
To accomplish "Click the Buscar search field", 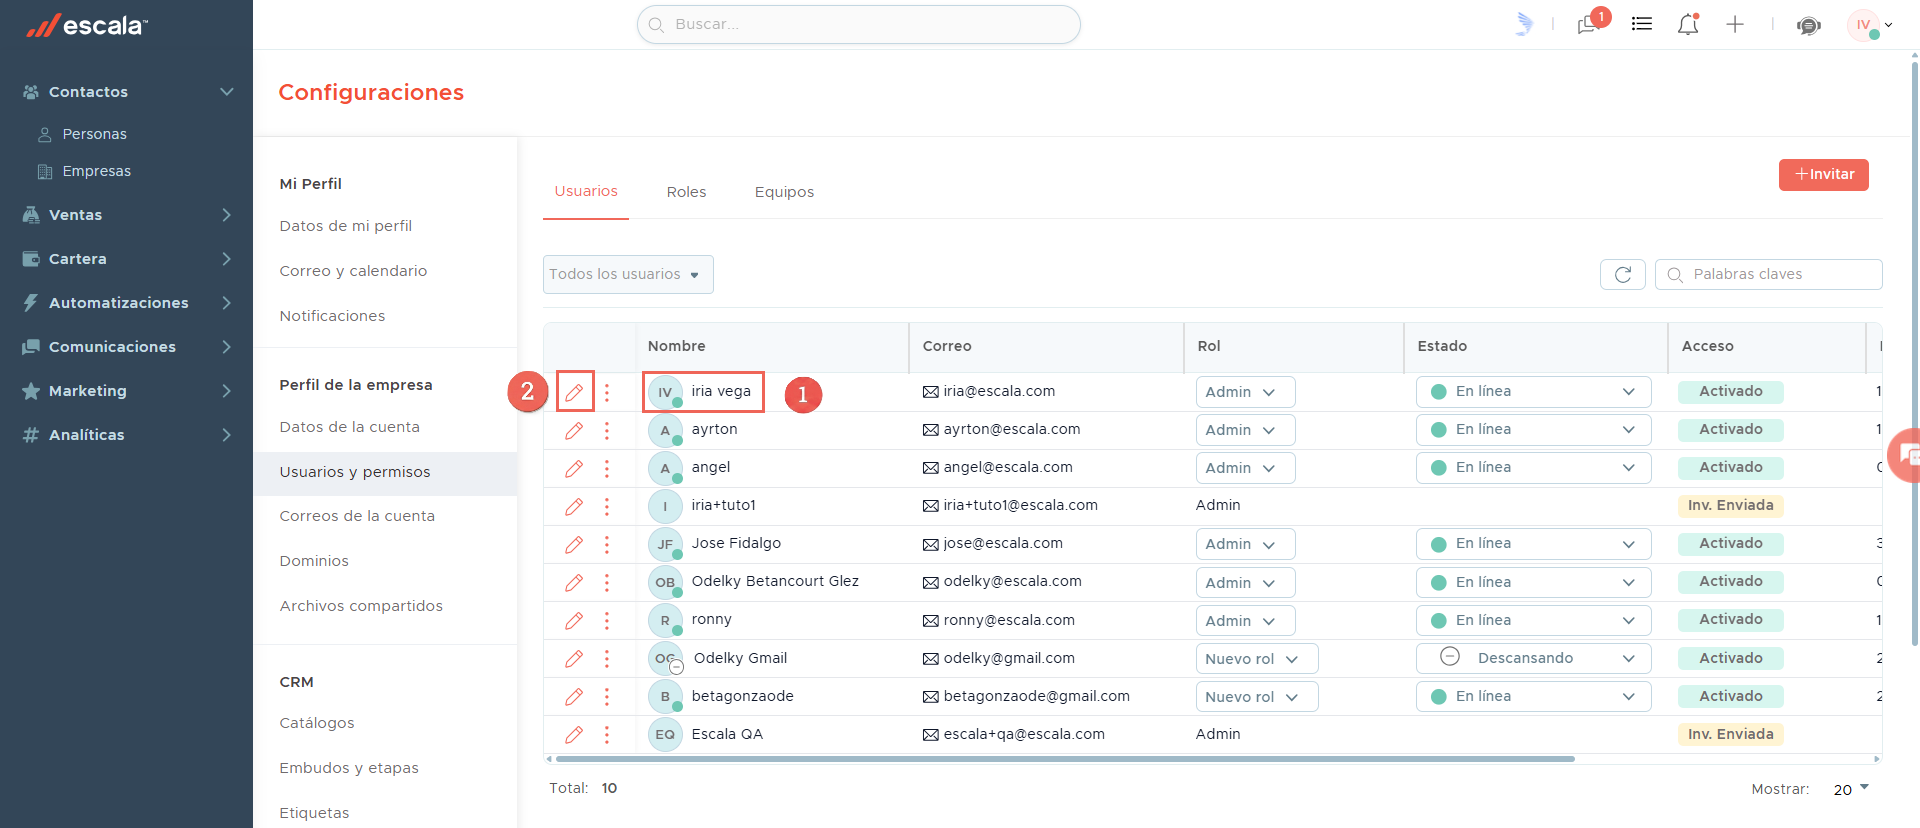I will tap(859, 24).
